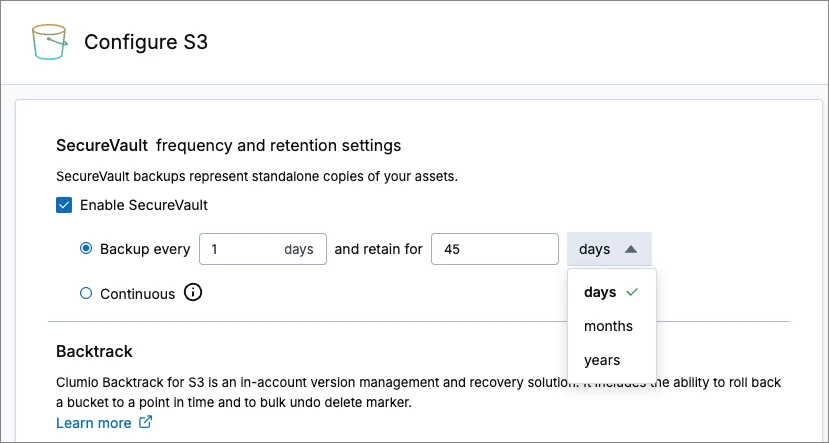Click the Configure S3 page title
The height and width of the screenshot is (443, 829).
[146, 42]
